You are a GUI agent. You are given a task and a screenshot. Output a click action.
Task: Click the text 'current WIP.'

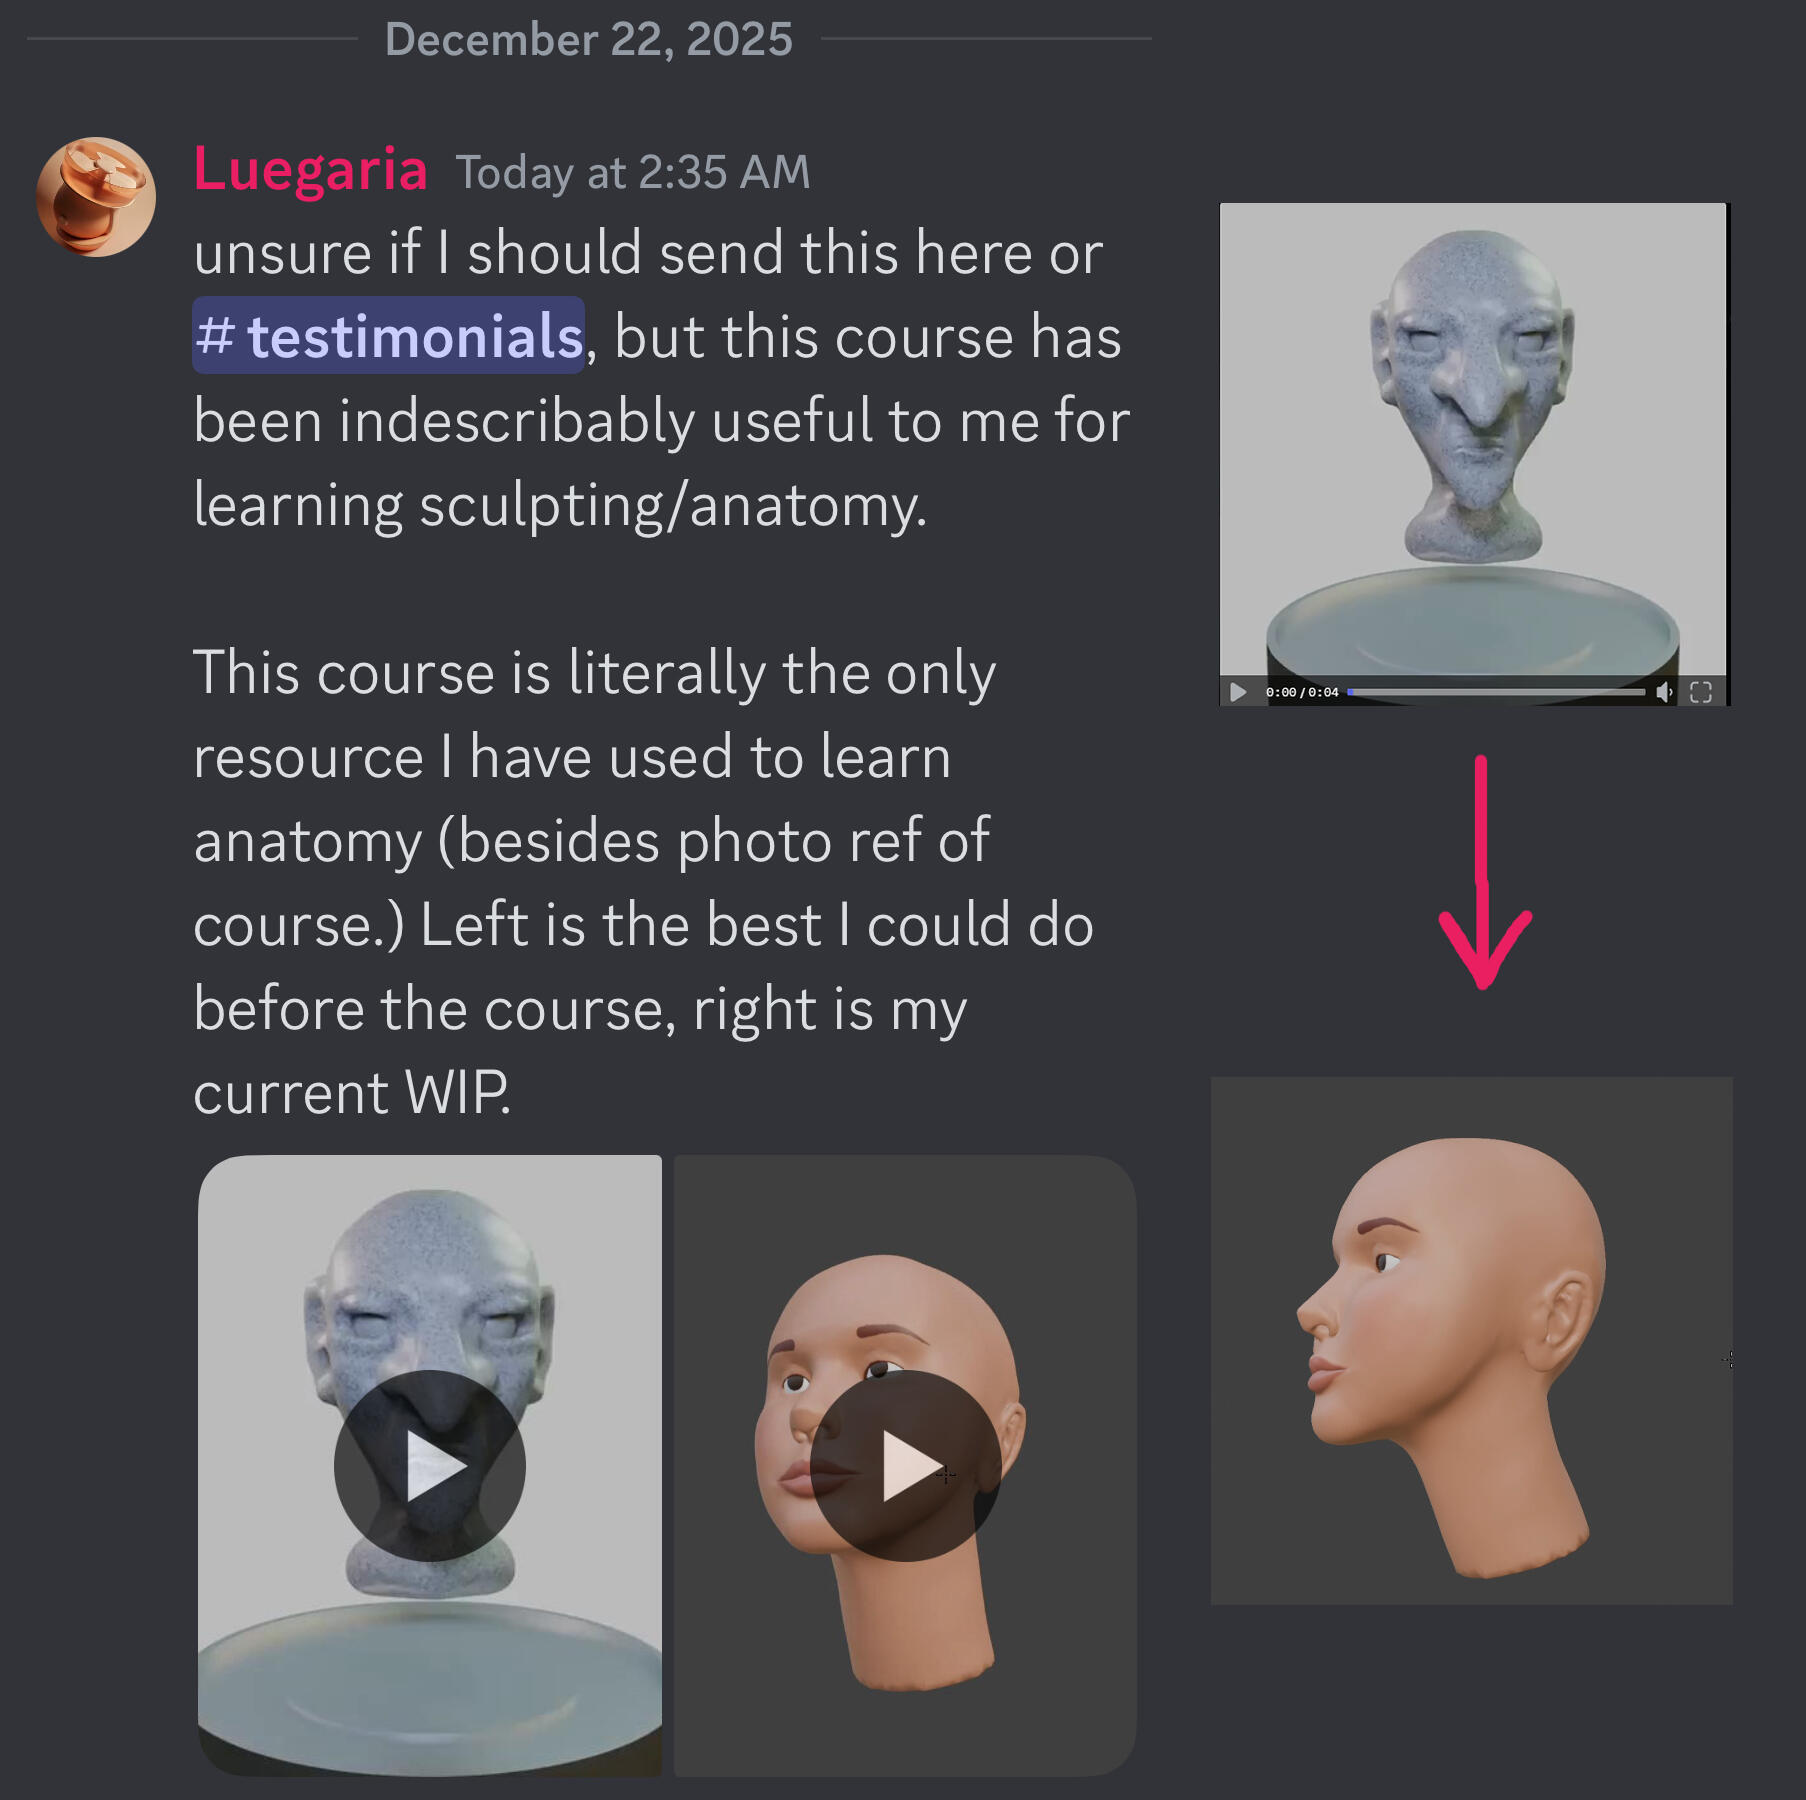[352, 1092]
